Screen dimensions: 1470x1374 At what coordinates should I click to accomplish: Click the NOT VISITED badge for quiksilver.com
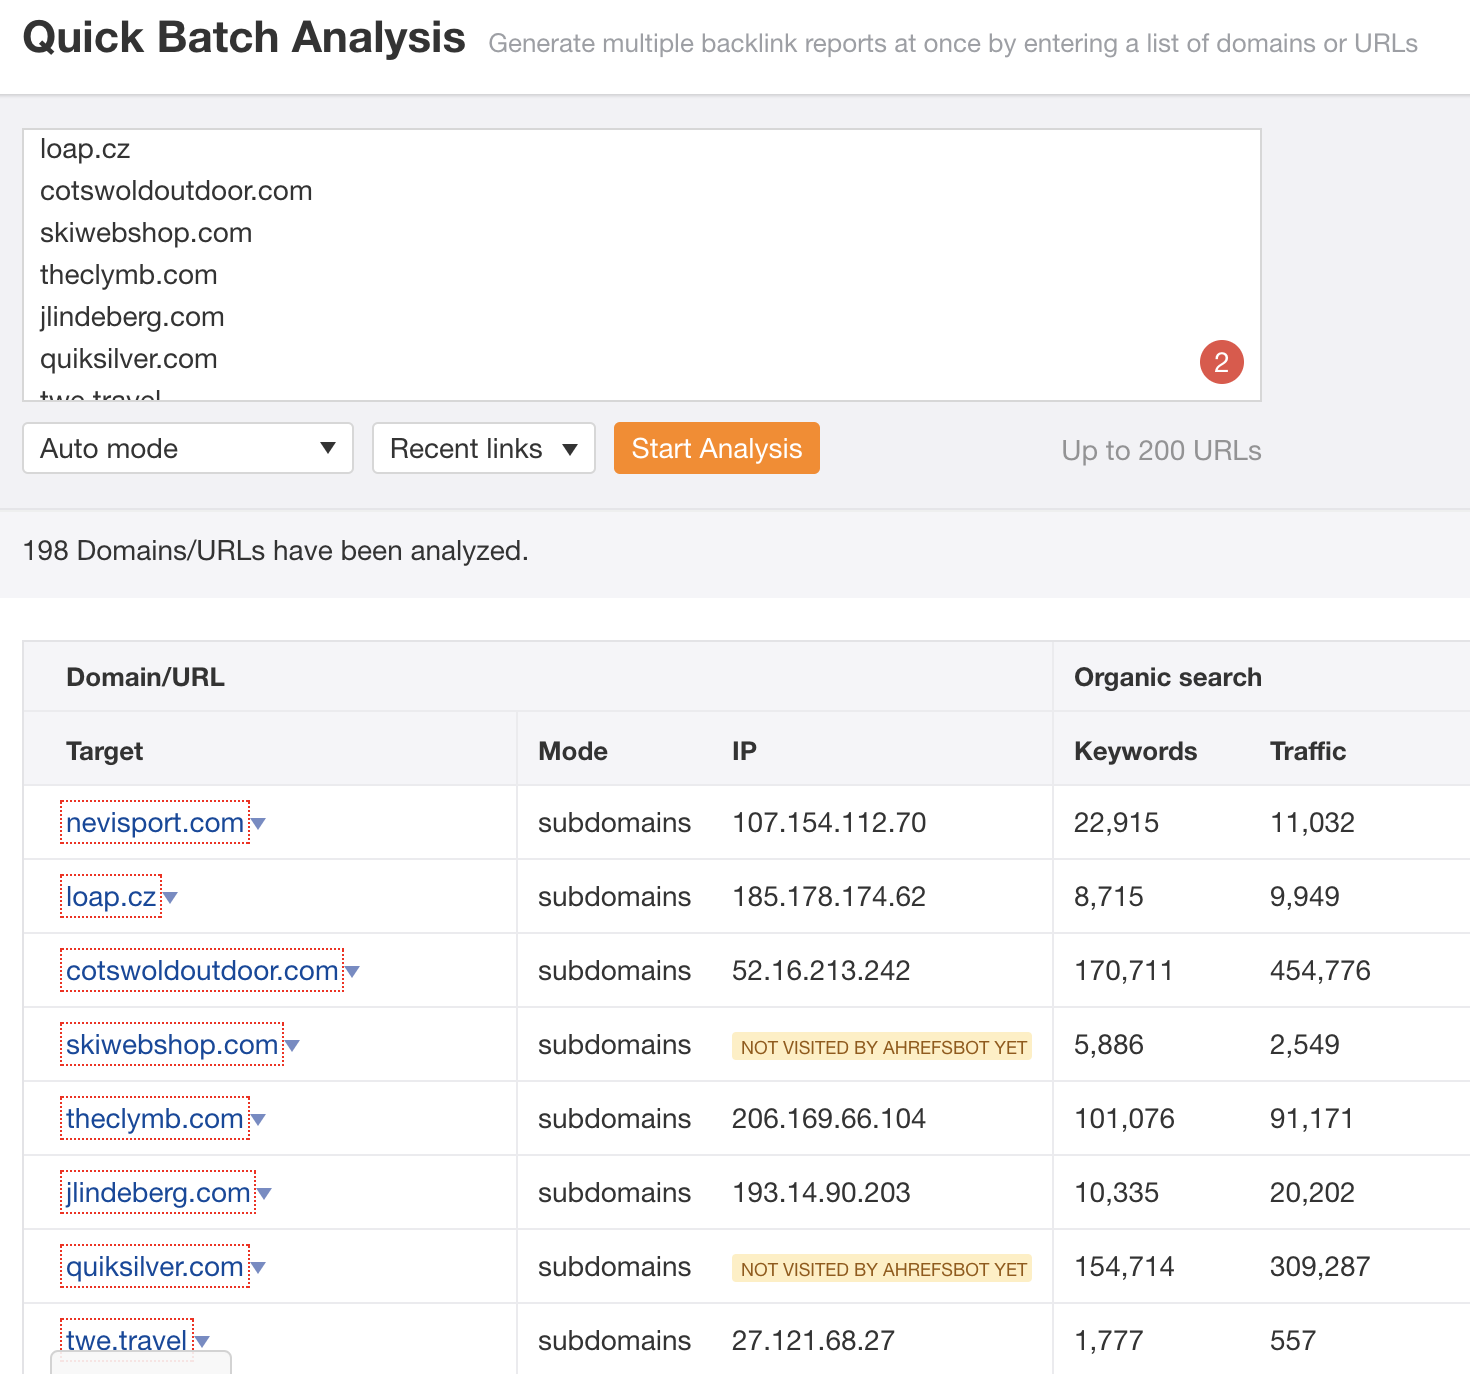882,1268
